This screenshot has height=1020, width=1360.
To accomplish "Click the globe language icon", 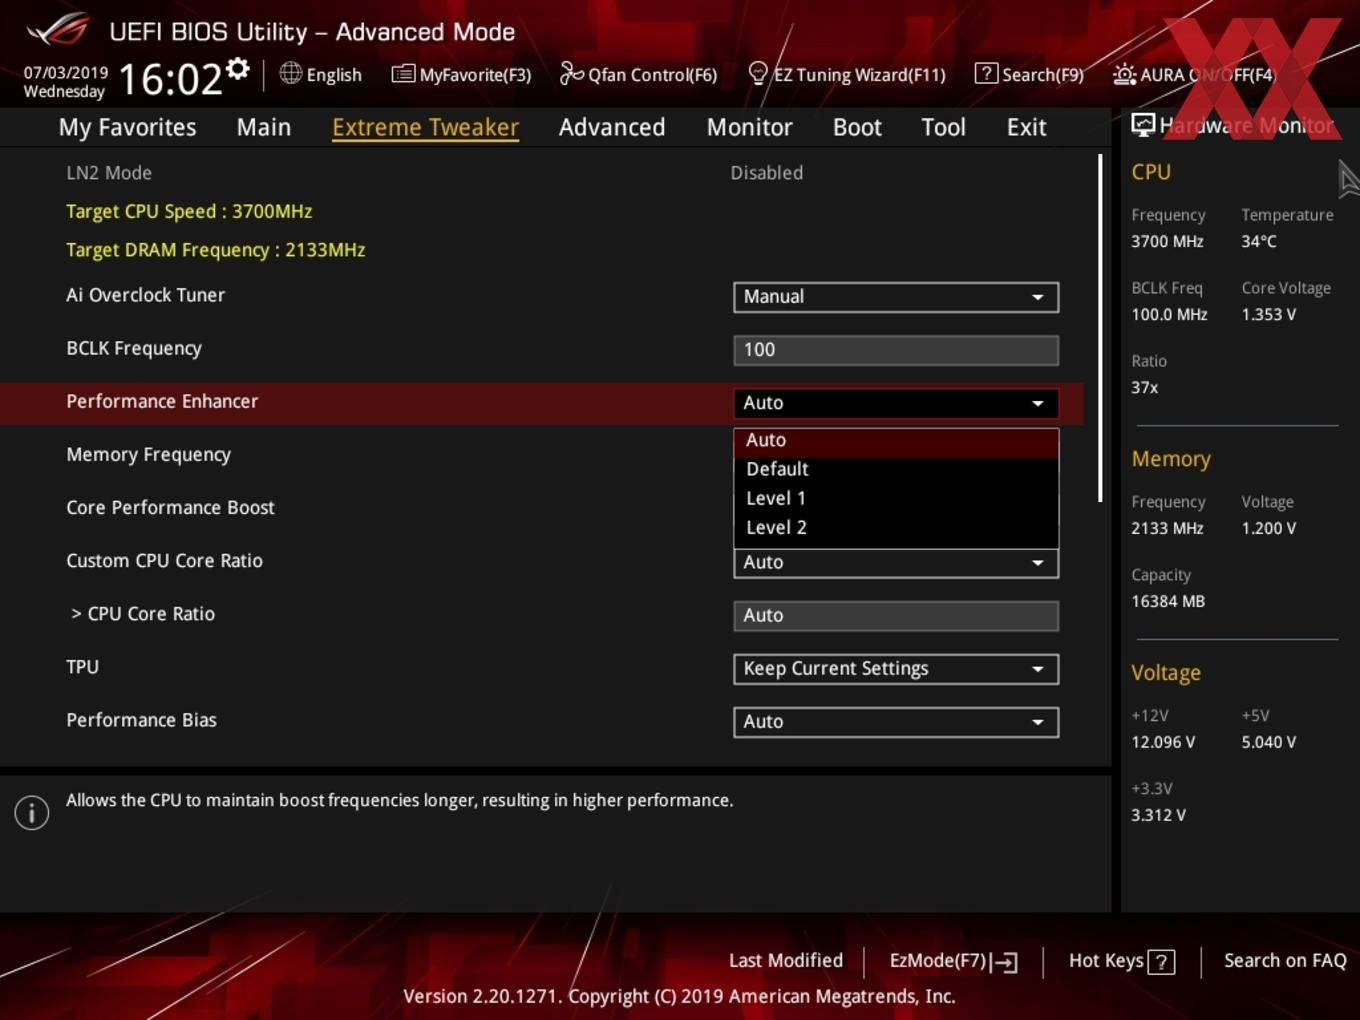I will [x=290, y=73].
